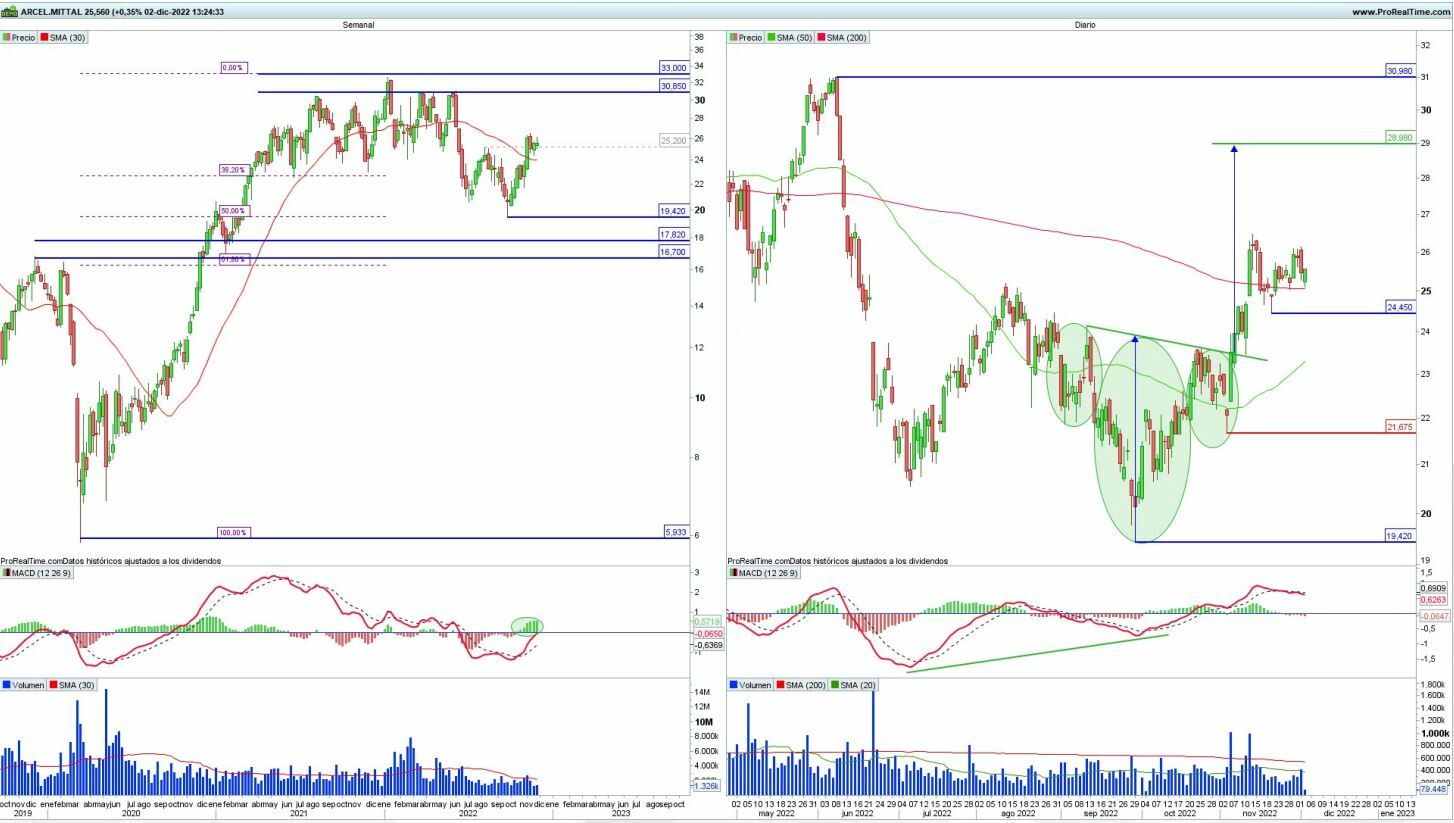Select the green 28,980 target price label
Viewport: 1454px width, 823px height.
pos(1400,138)
